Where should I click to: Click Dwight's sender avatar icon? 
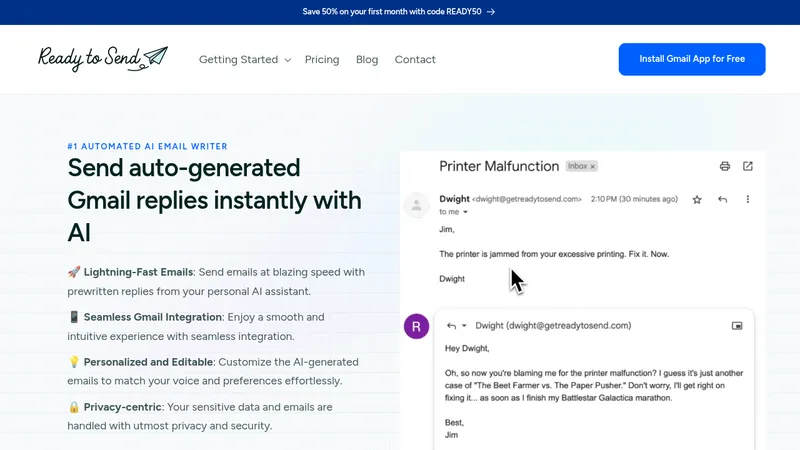416,206
